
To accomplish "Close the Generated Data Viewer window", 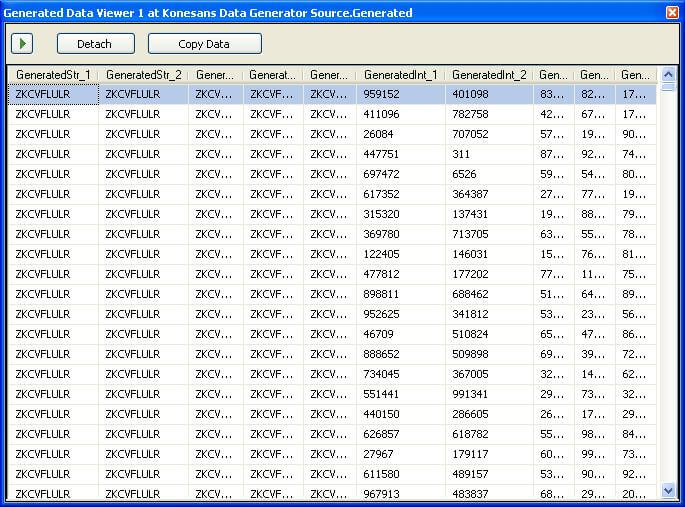I will (672, 12).
